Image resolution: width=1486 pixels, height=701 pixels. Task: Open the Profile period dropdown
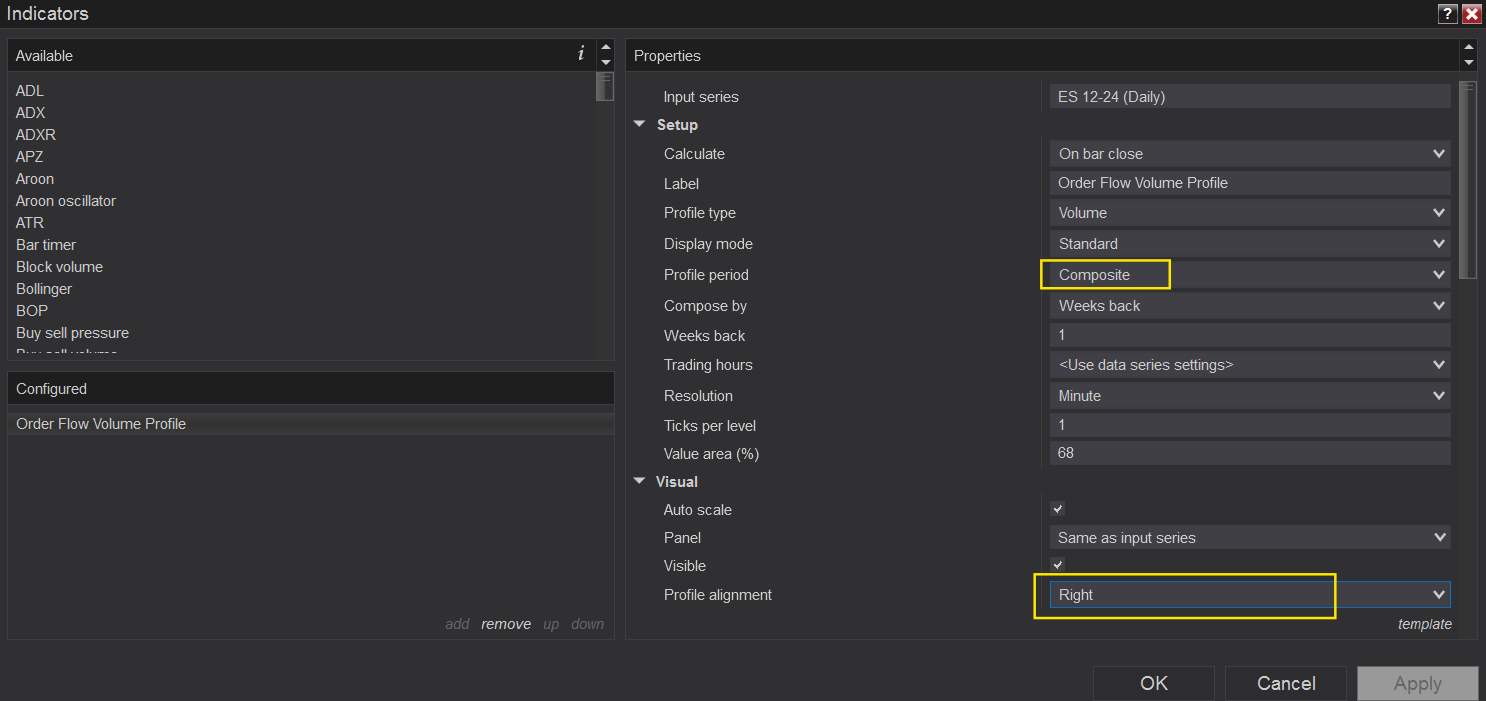click(1250, 275)
